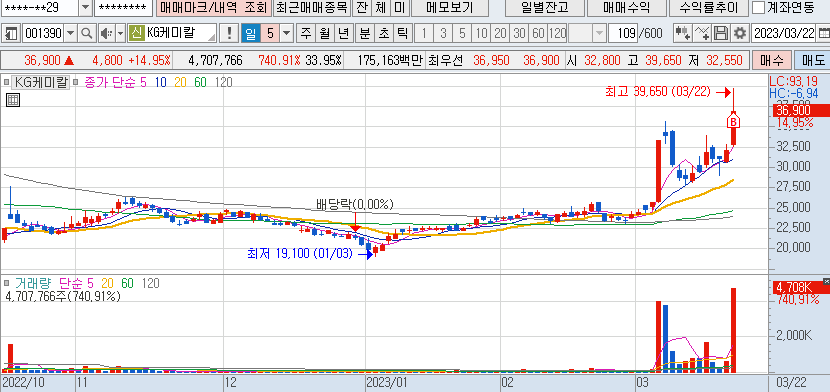
Task: Open the 매매수익 view
Action: (x=626, y=7)
